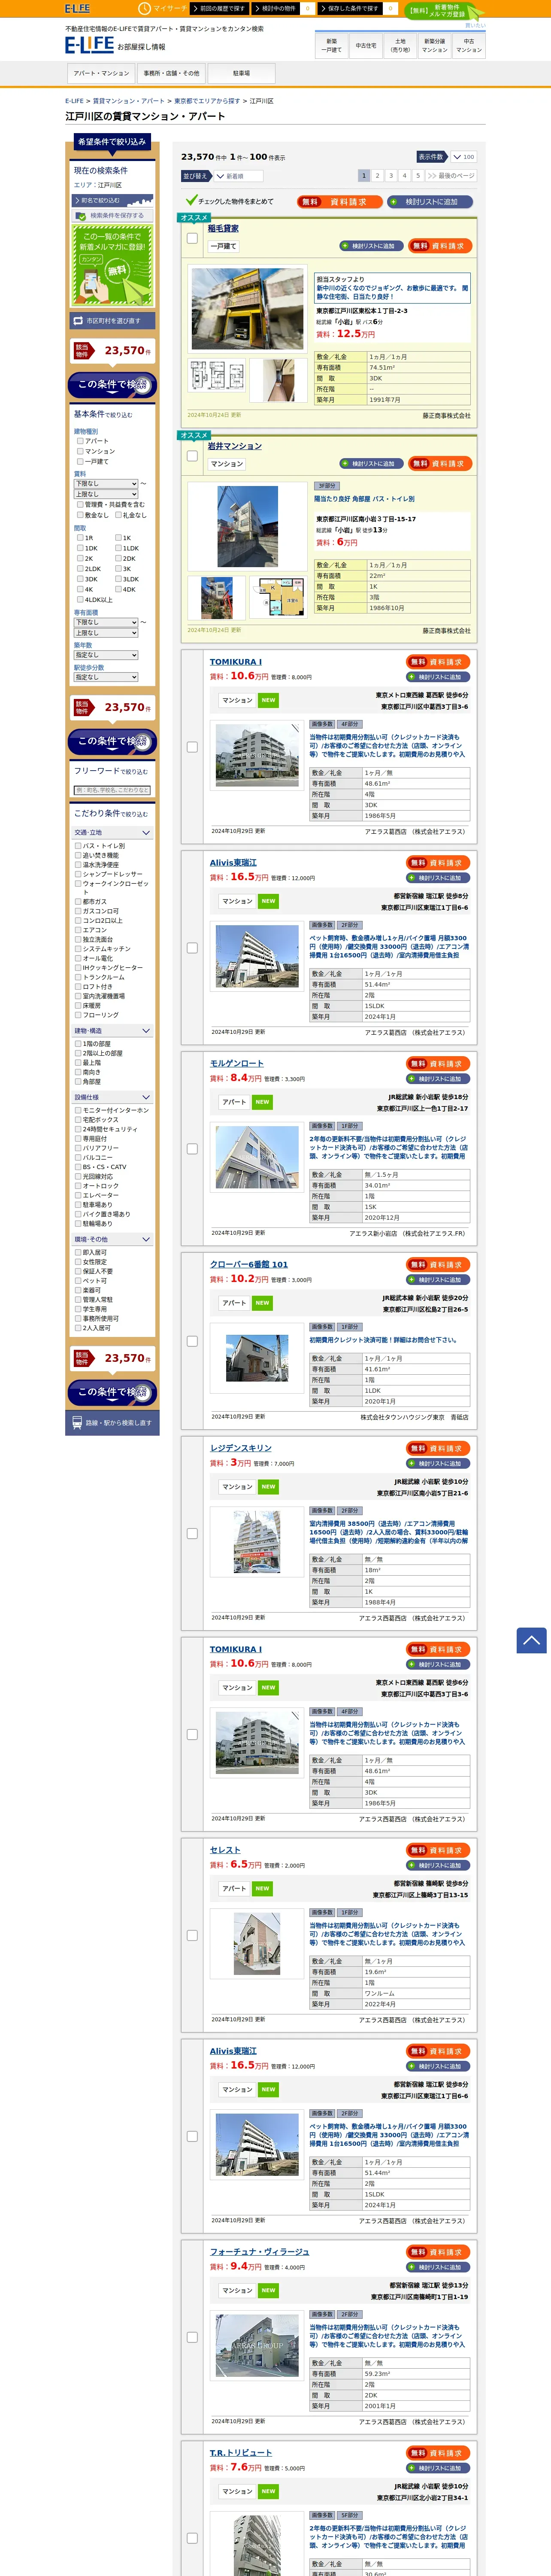Open 専有面積 上限なし dropdown
Image resolution: width=551 pixels, height=2576 pixels.
(x=106, y=633)
